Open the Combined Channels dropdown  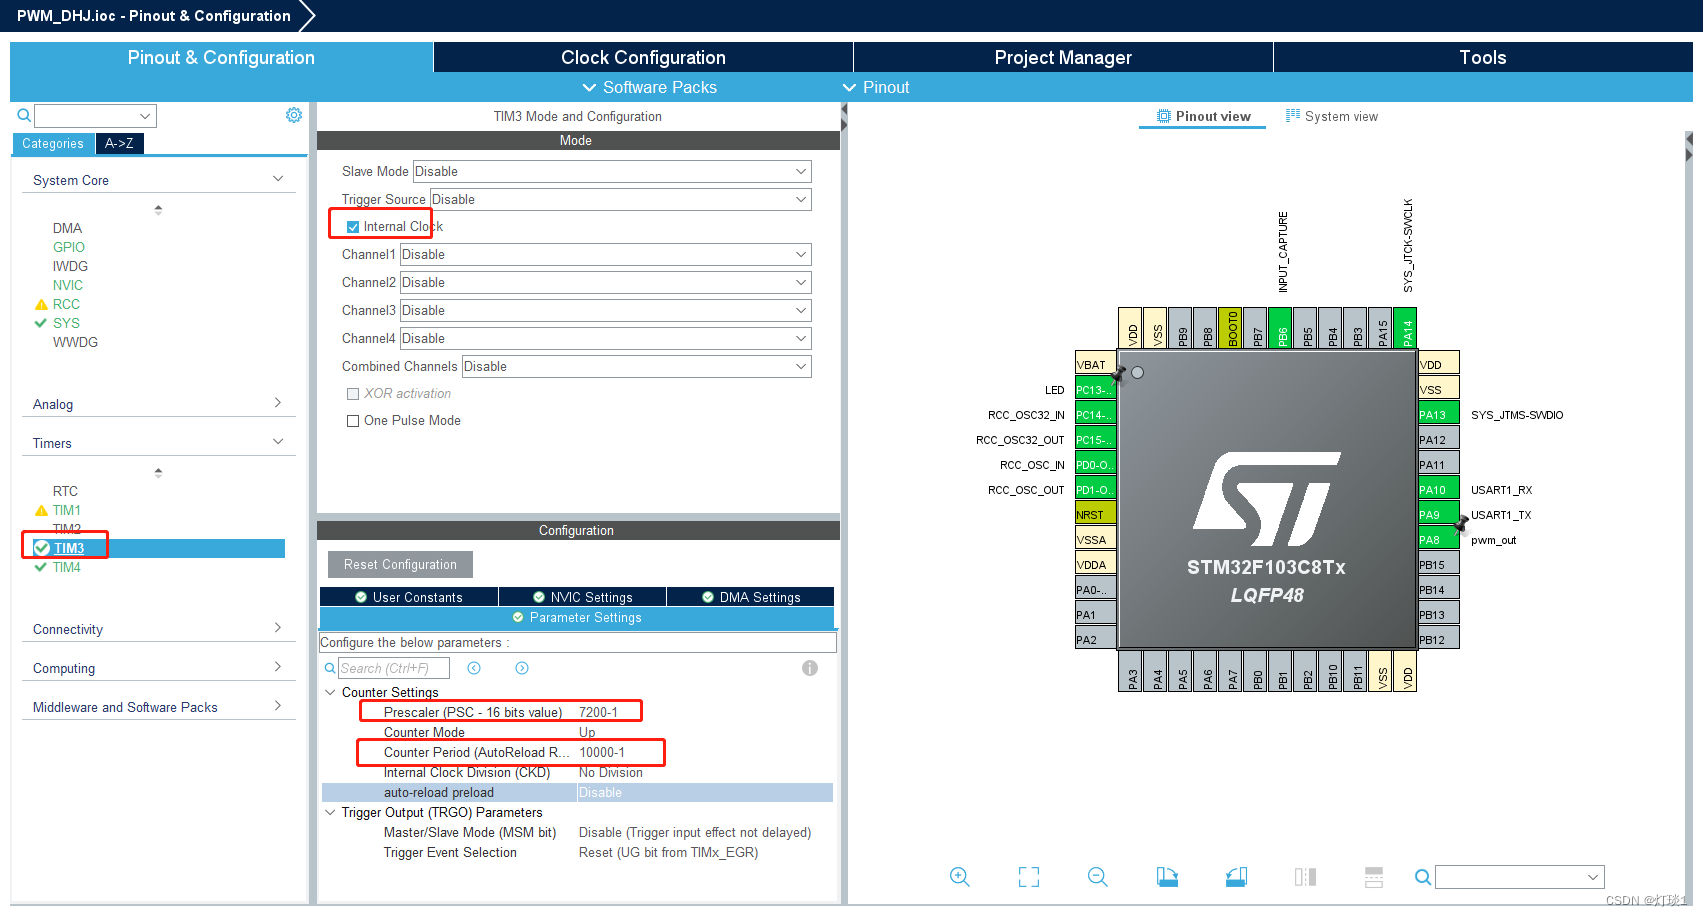pos(637,366)
